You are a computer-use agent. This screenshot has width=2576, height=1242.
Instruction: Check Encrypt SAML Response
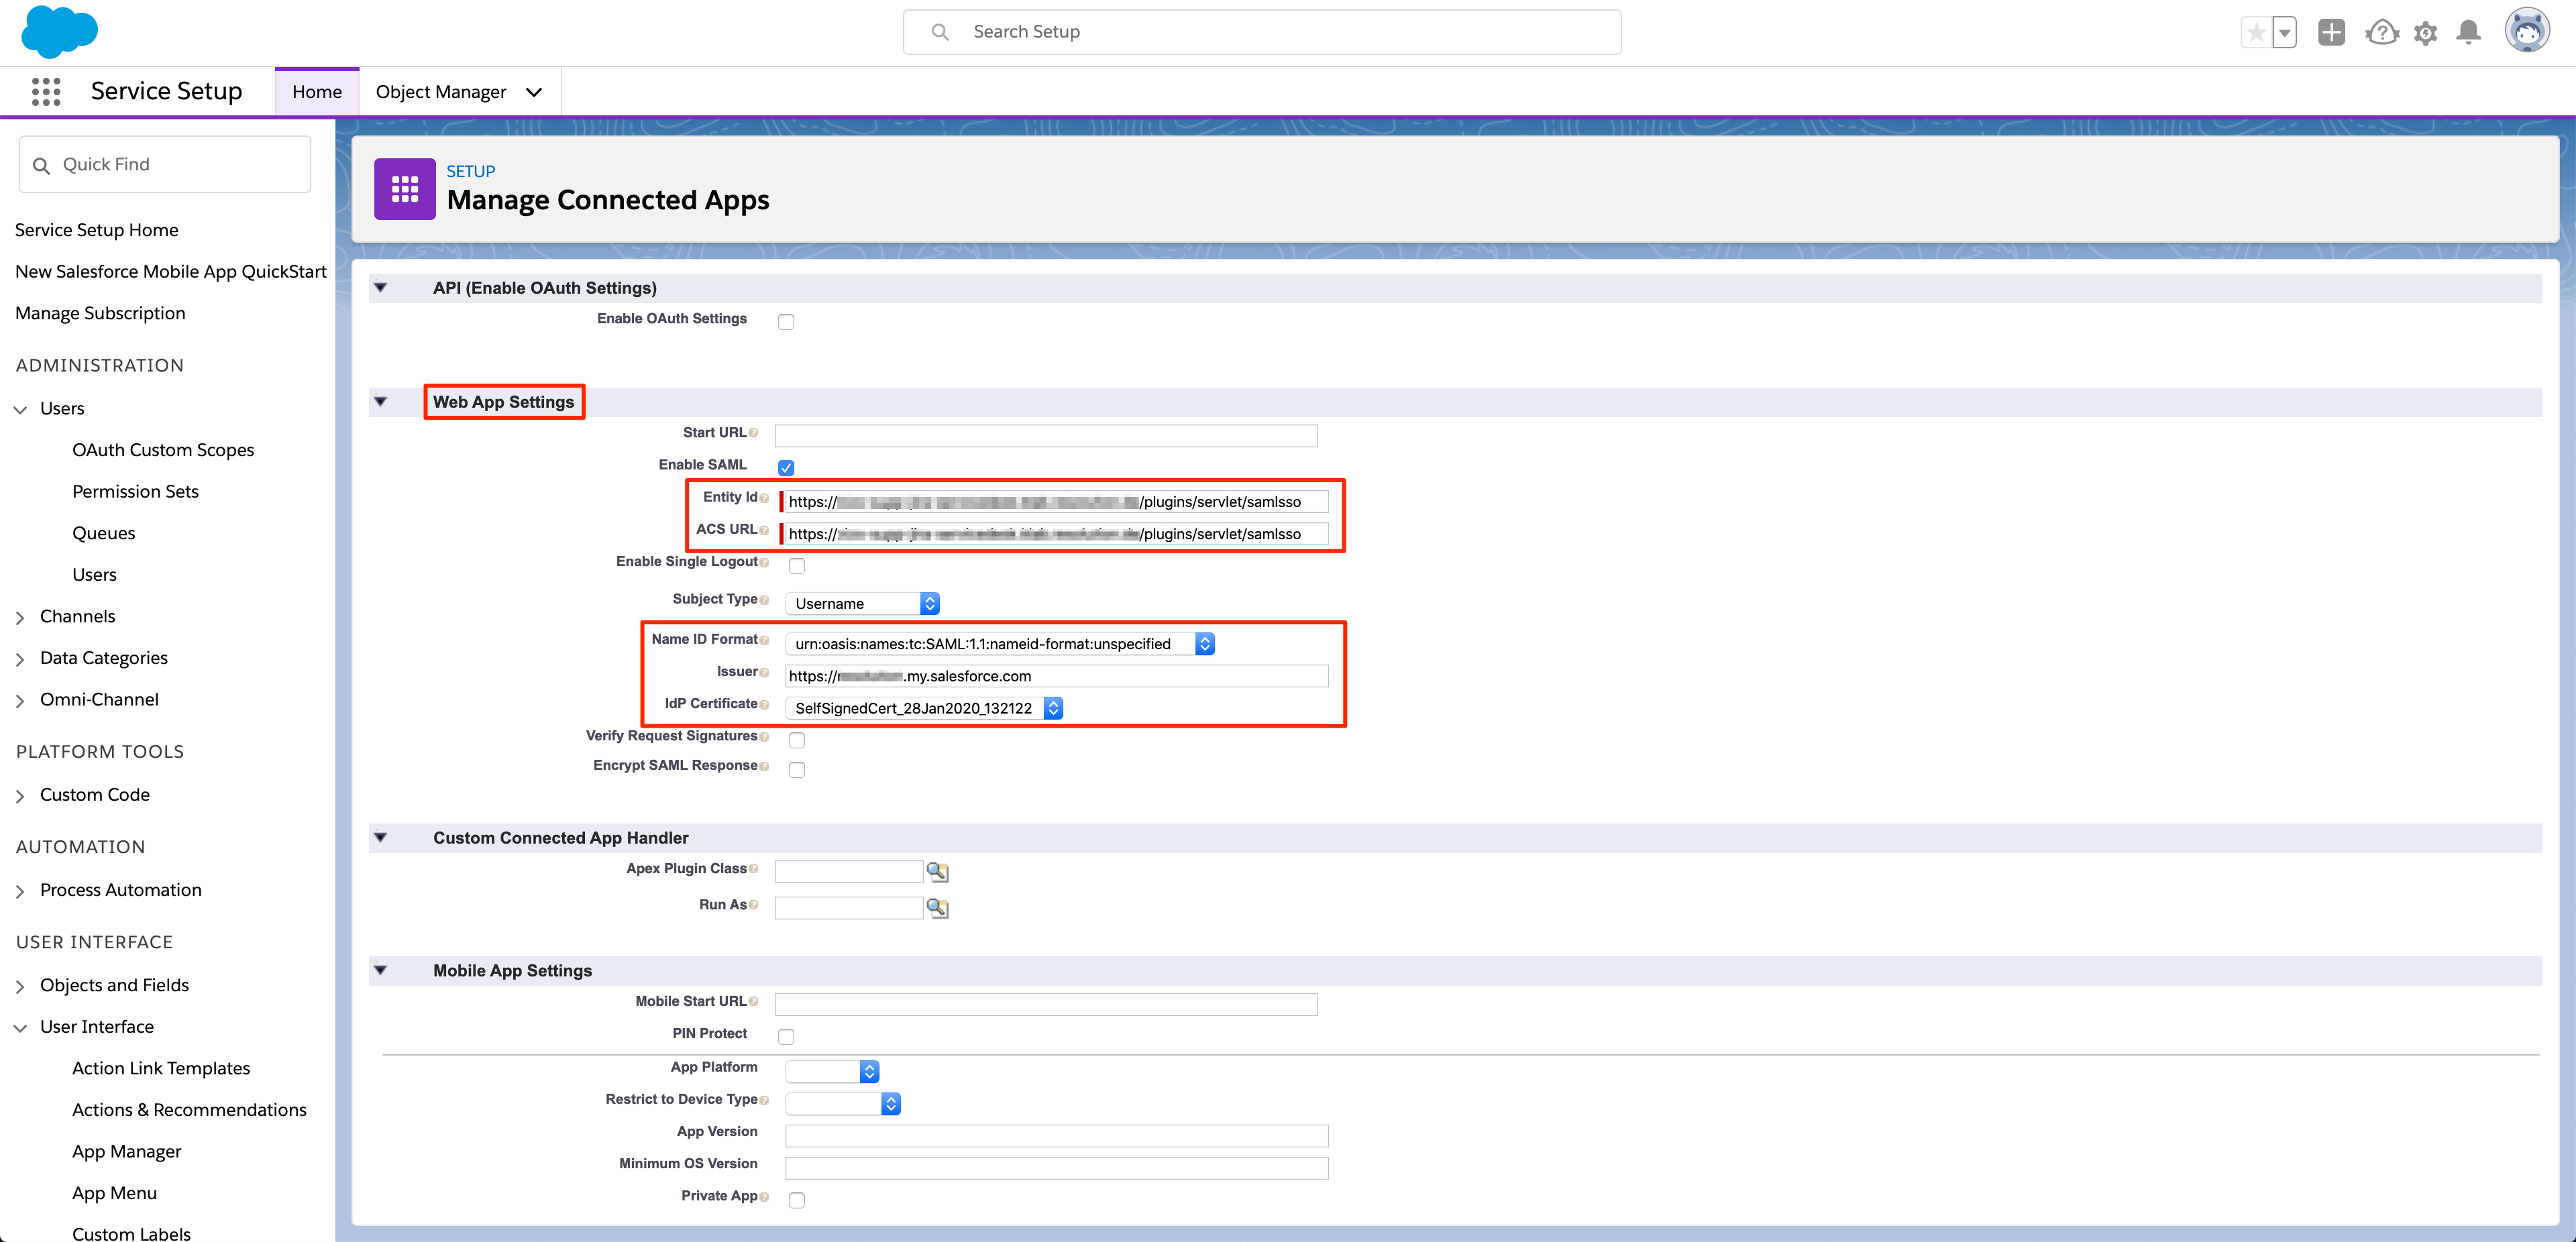click(x=797, y=769)
